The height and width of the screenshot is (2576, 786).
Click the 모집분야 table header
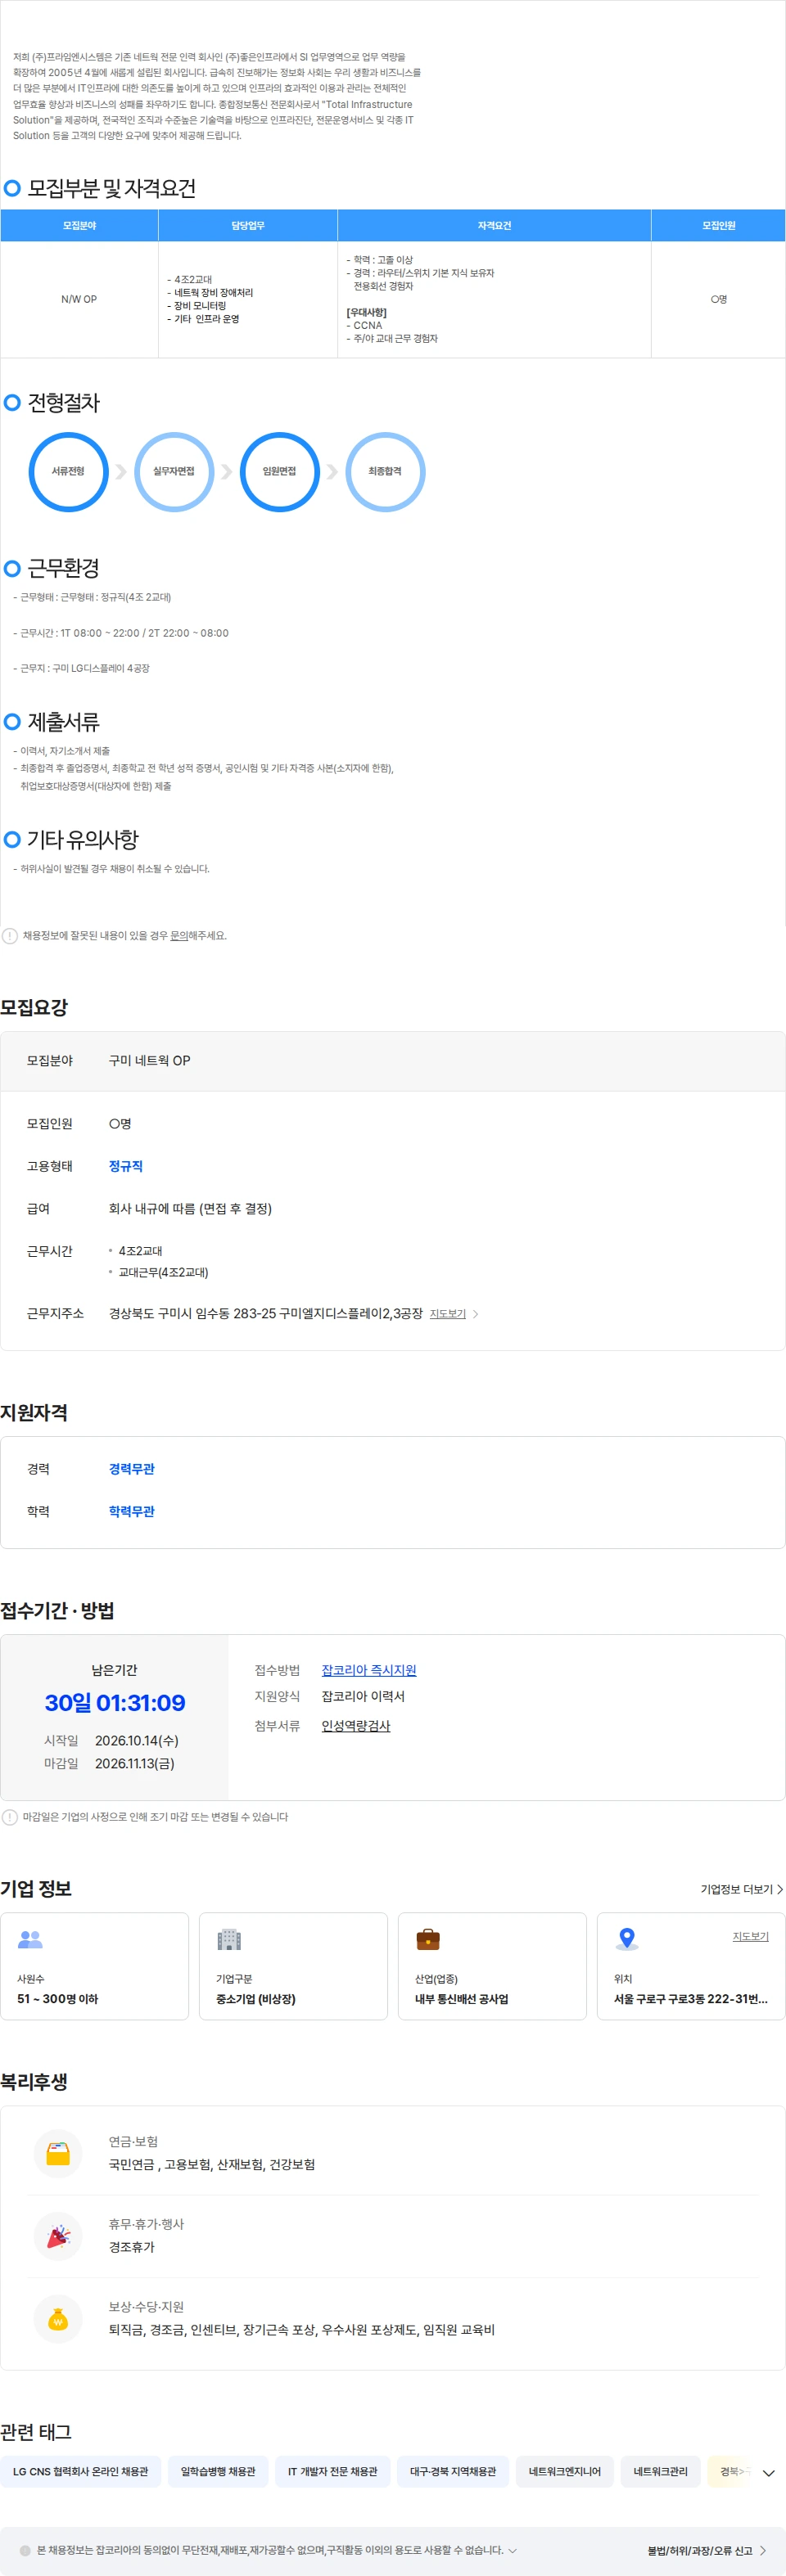[79, 225]
